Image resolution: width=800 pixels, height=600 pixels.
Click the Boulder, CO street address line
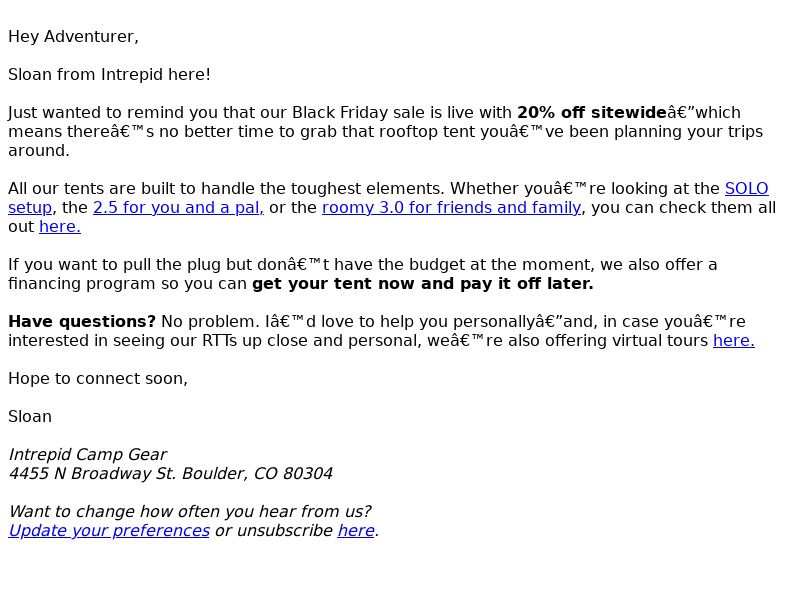(171, 473)
